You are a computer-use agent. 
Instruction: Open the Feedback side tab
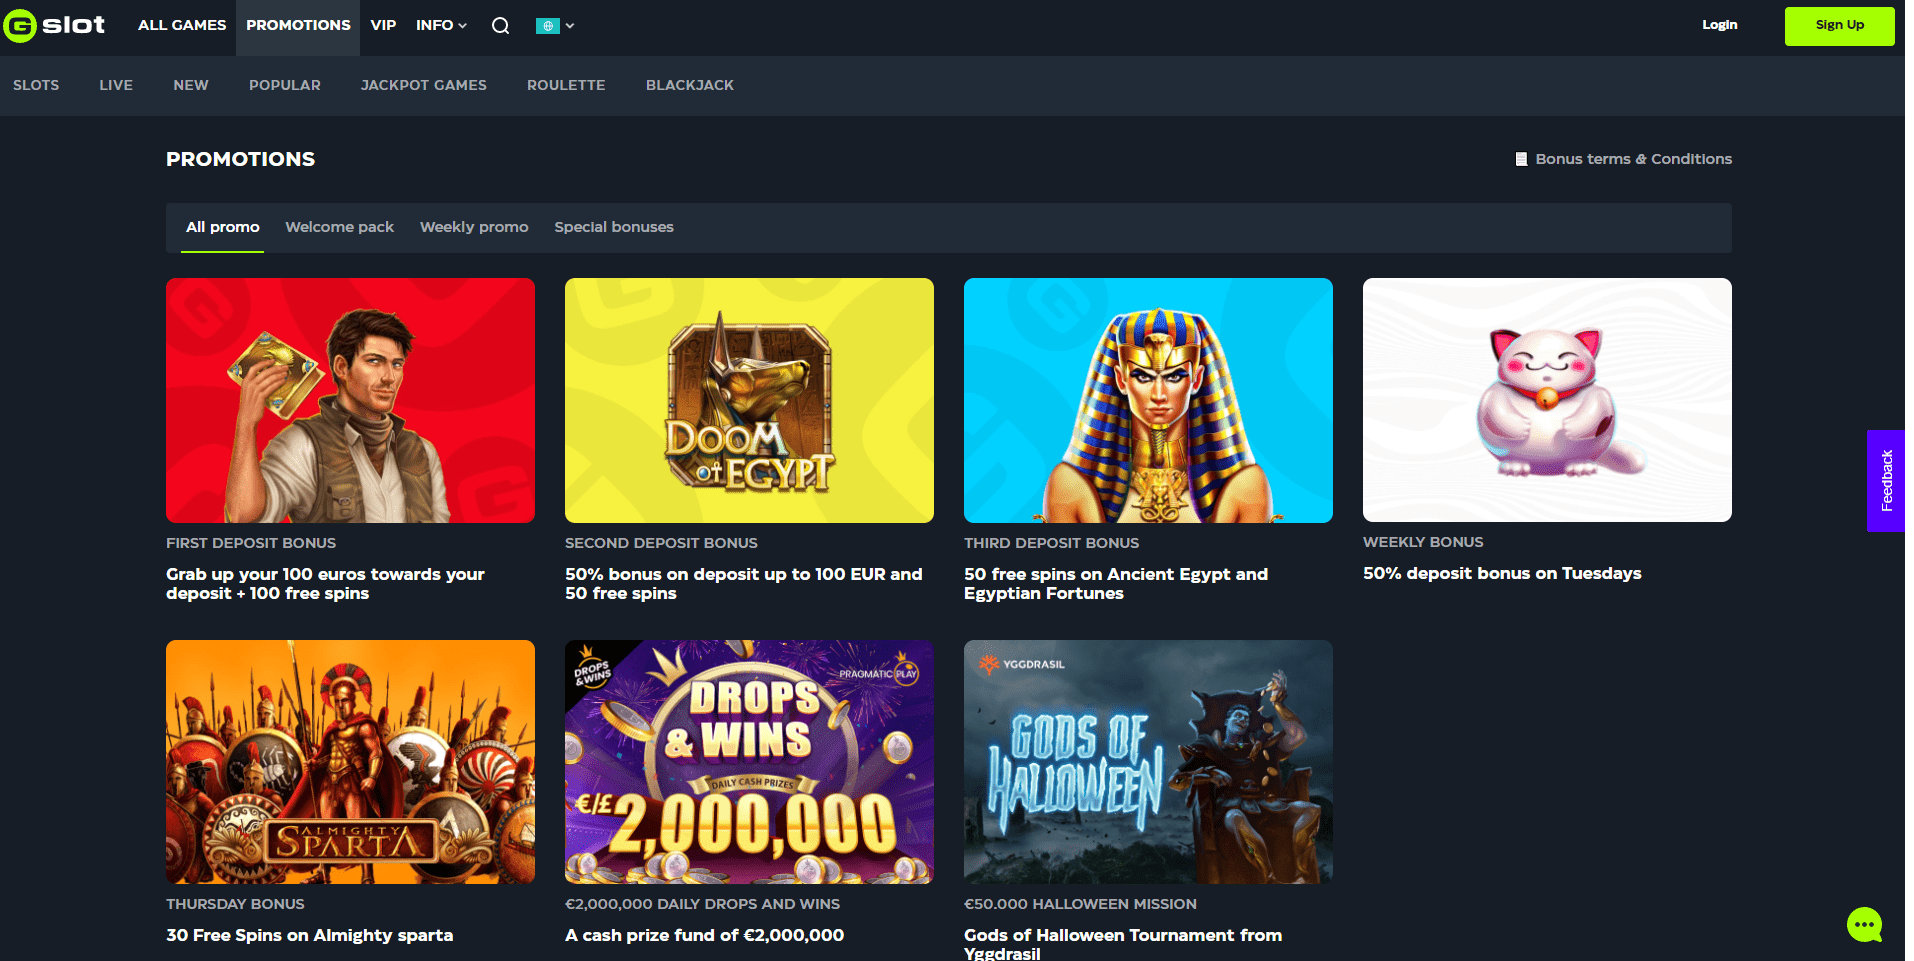click(x=1886, y=480)
